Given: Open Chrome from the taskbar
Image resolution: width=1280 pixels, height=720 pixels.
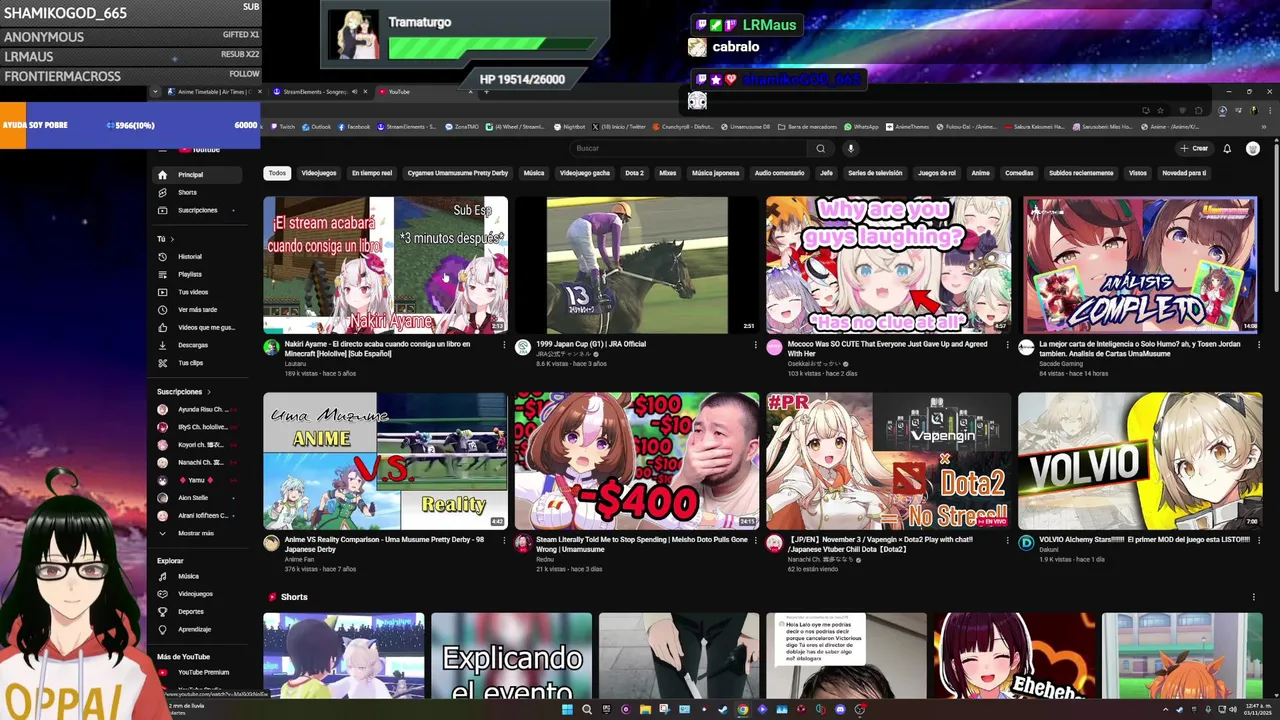Looking at the screenshot, I should point(743,710).
